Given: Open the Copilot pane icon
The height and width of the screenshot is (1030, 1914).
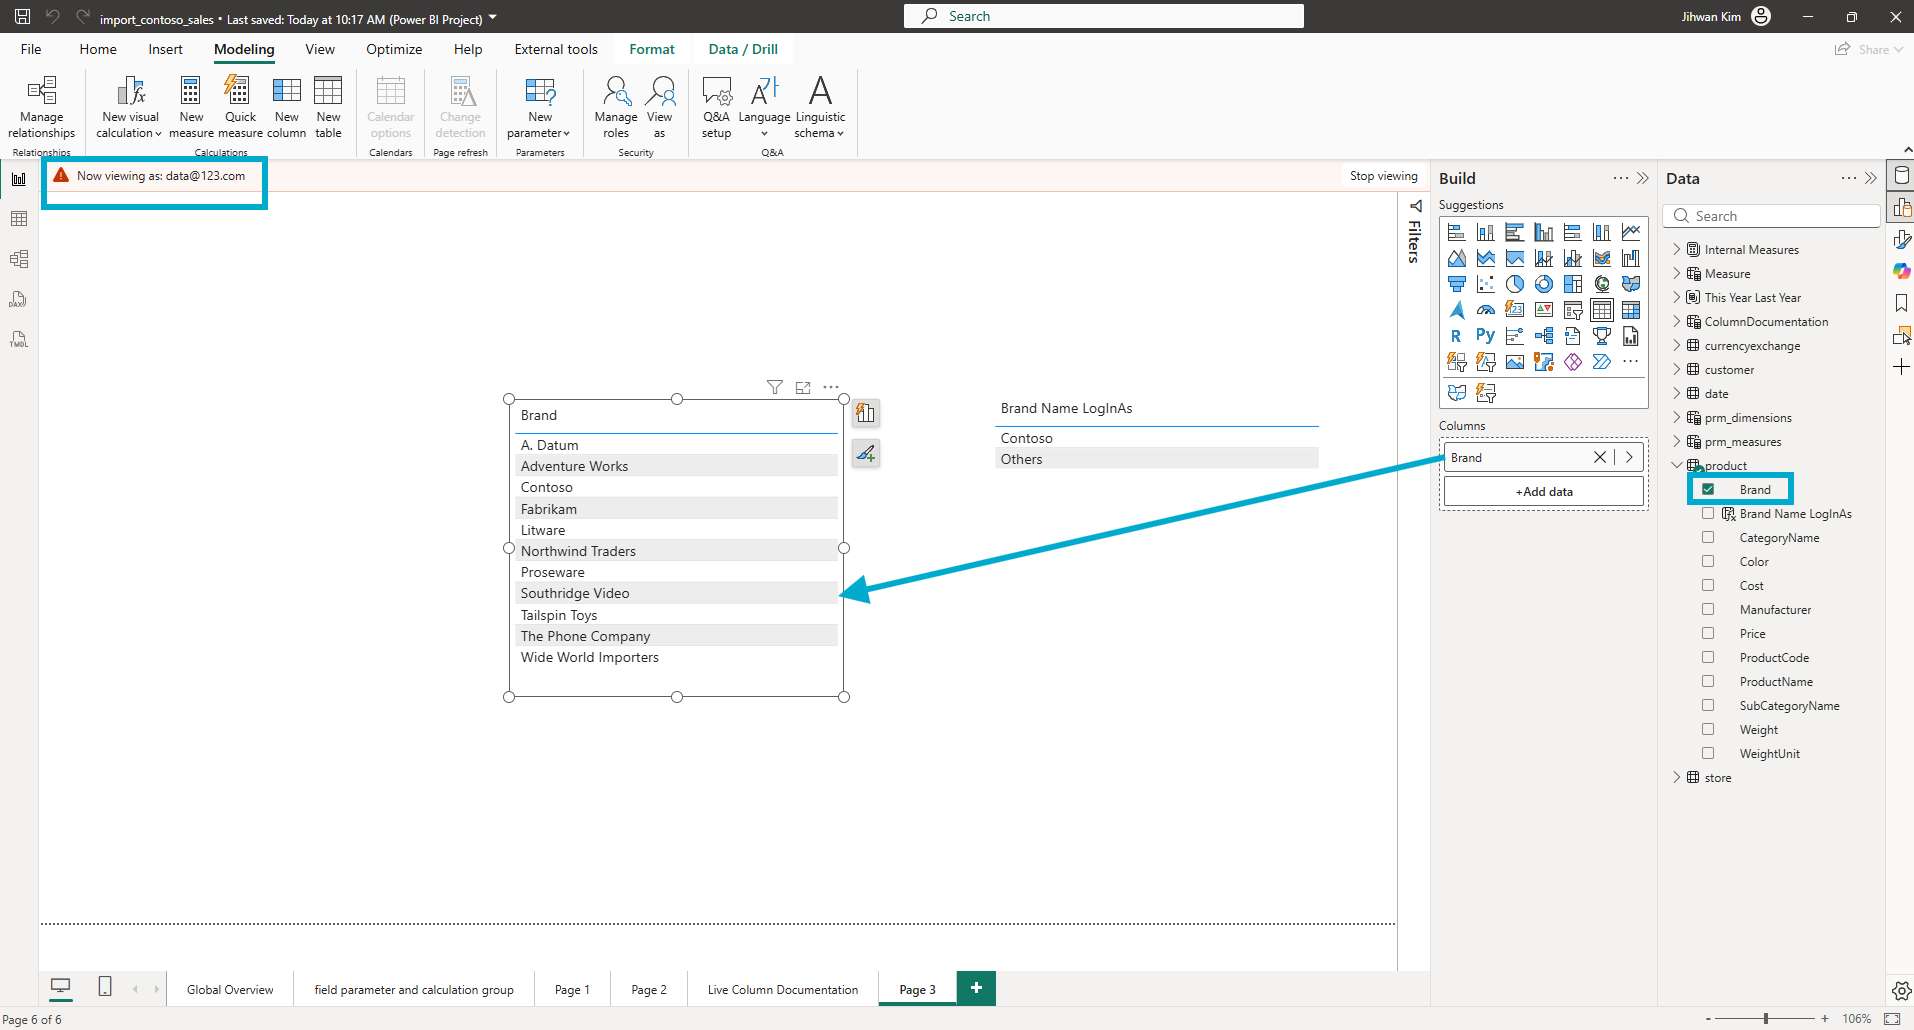Looking at the screenshot, I should [1901, 271].
